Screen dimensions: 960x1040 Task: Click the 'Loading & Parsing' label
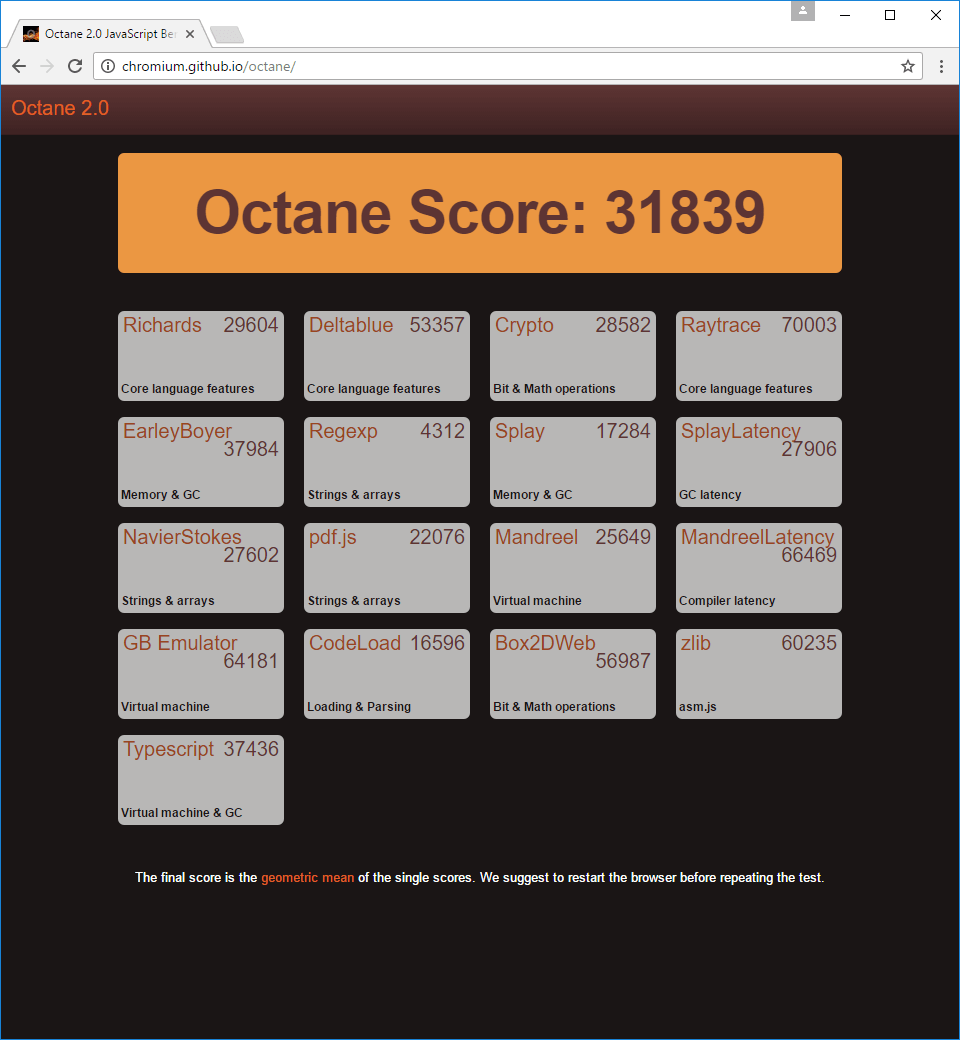click(x=359, y=707)
